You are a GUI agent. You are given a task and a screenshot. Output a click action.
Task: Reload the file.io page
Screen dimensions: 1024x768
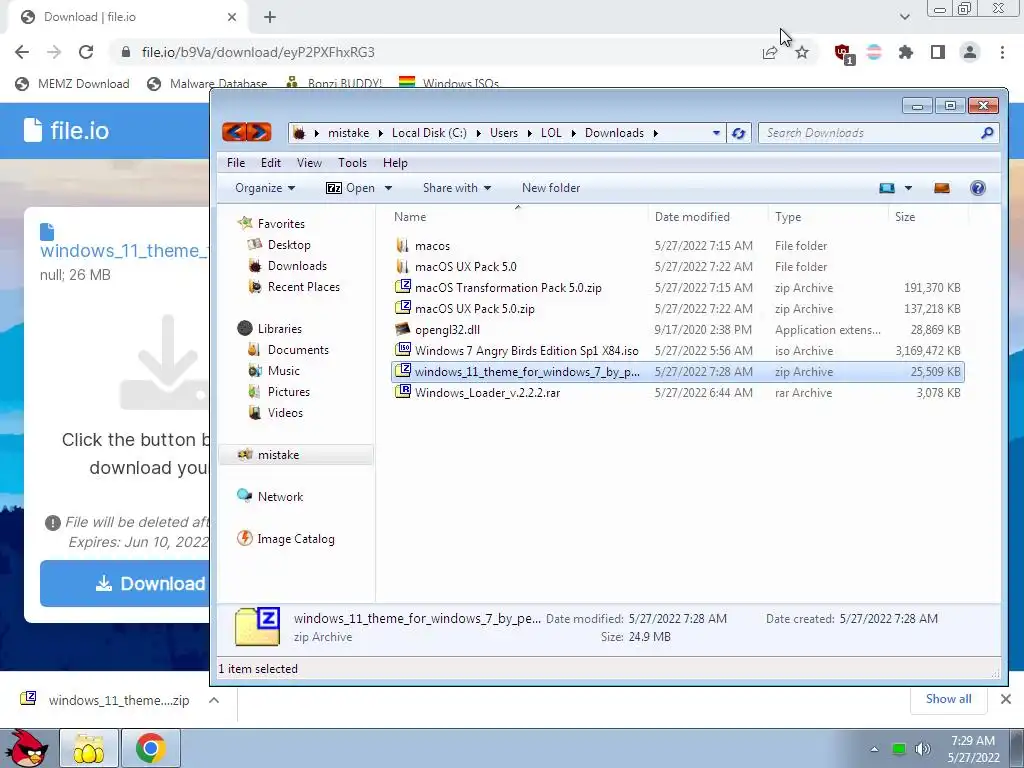click(x=86, y=52)
